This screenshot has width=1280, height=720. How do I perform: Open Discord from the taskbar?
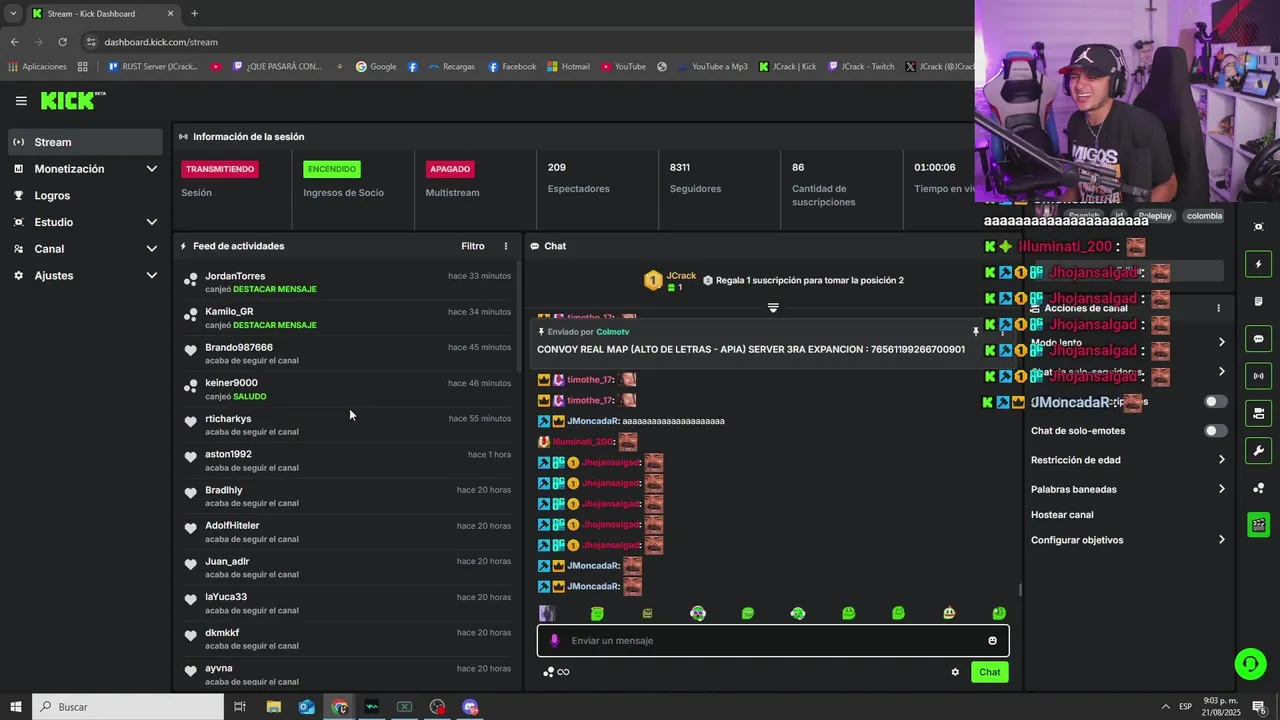470,707
